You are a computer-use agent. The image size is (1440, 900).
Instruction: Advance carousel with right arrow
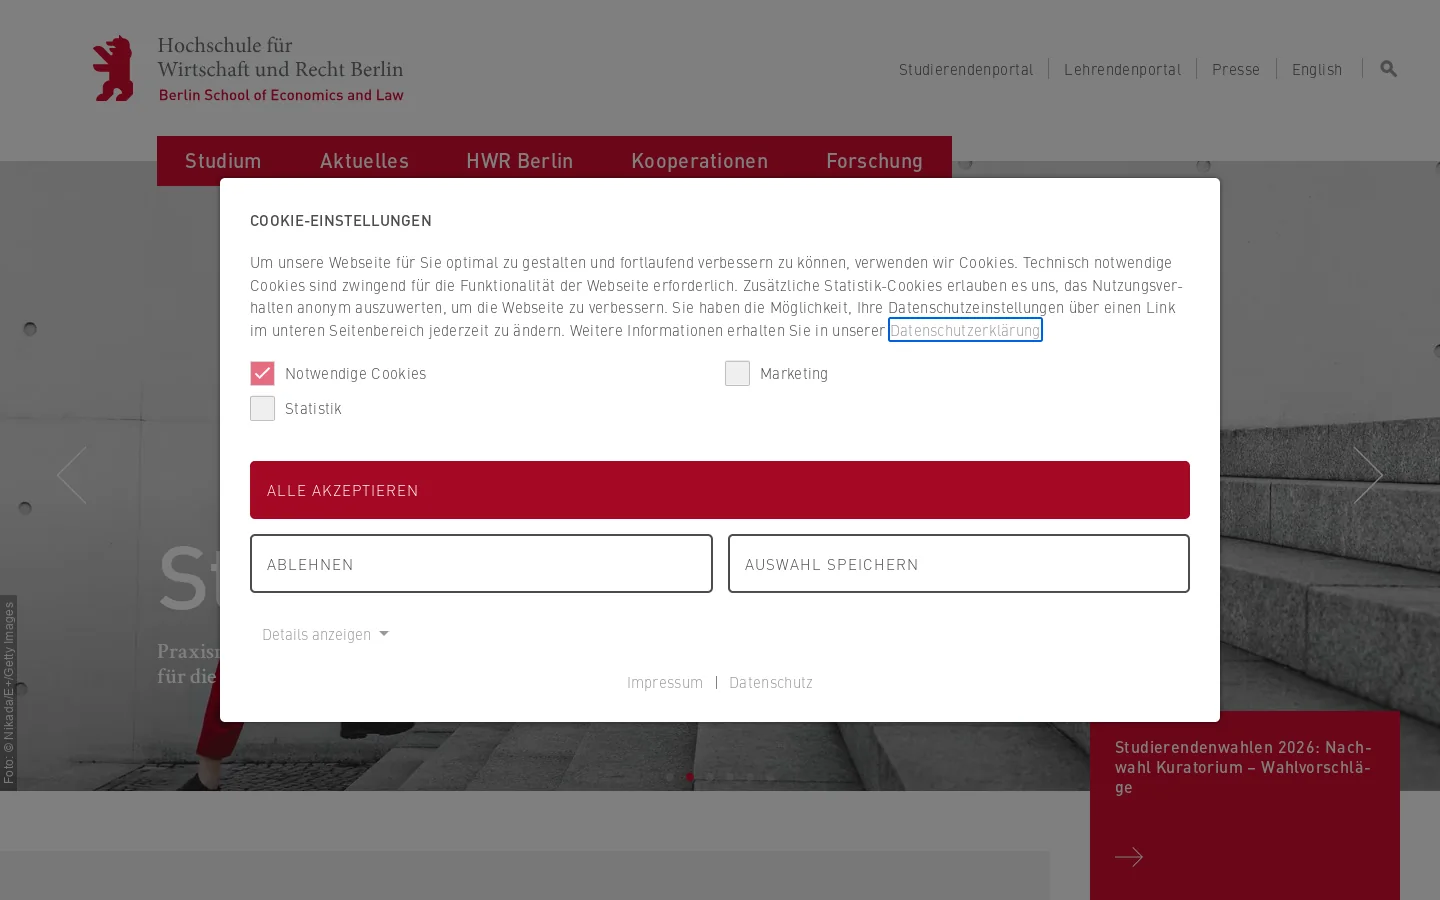1367,475
